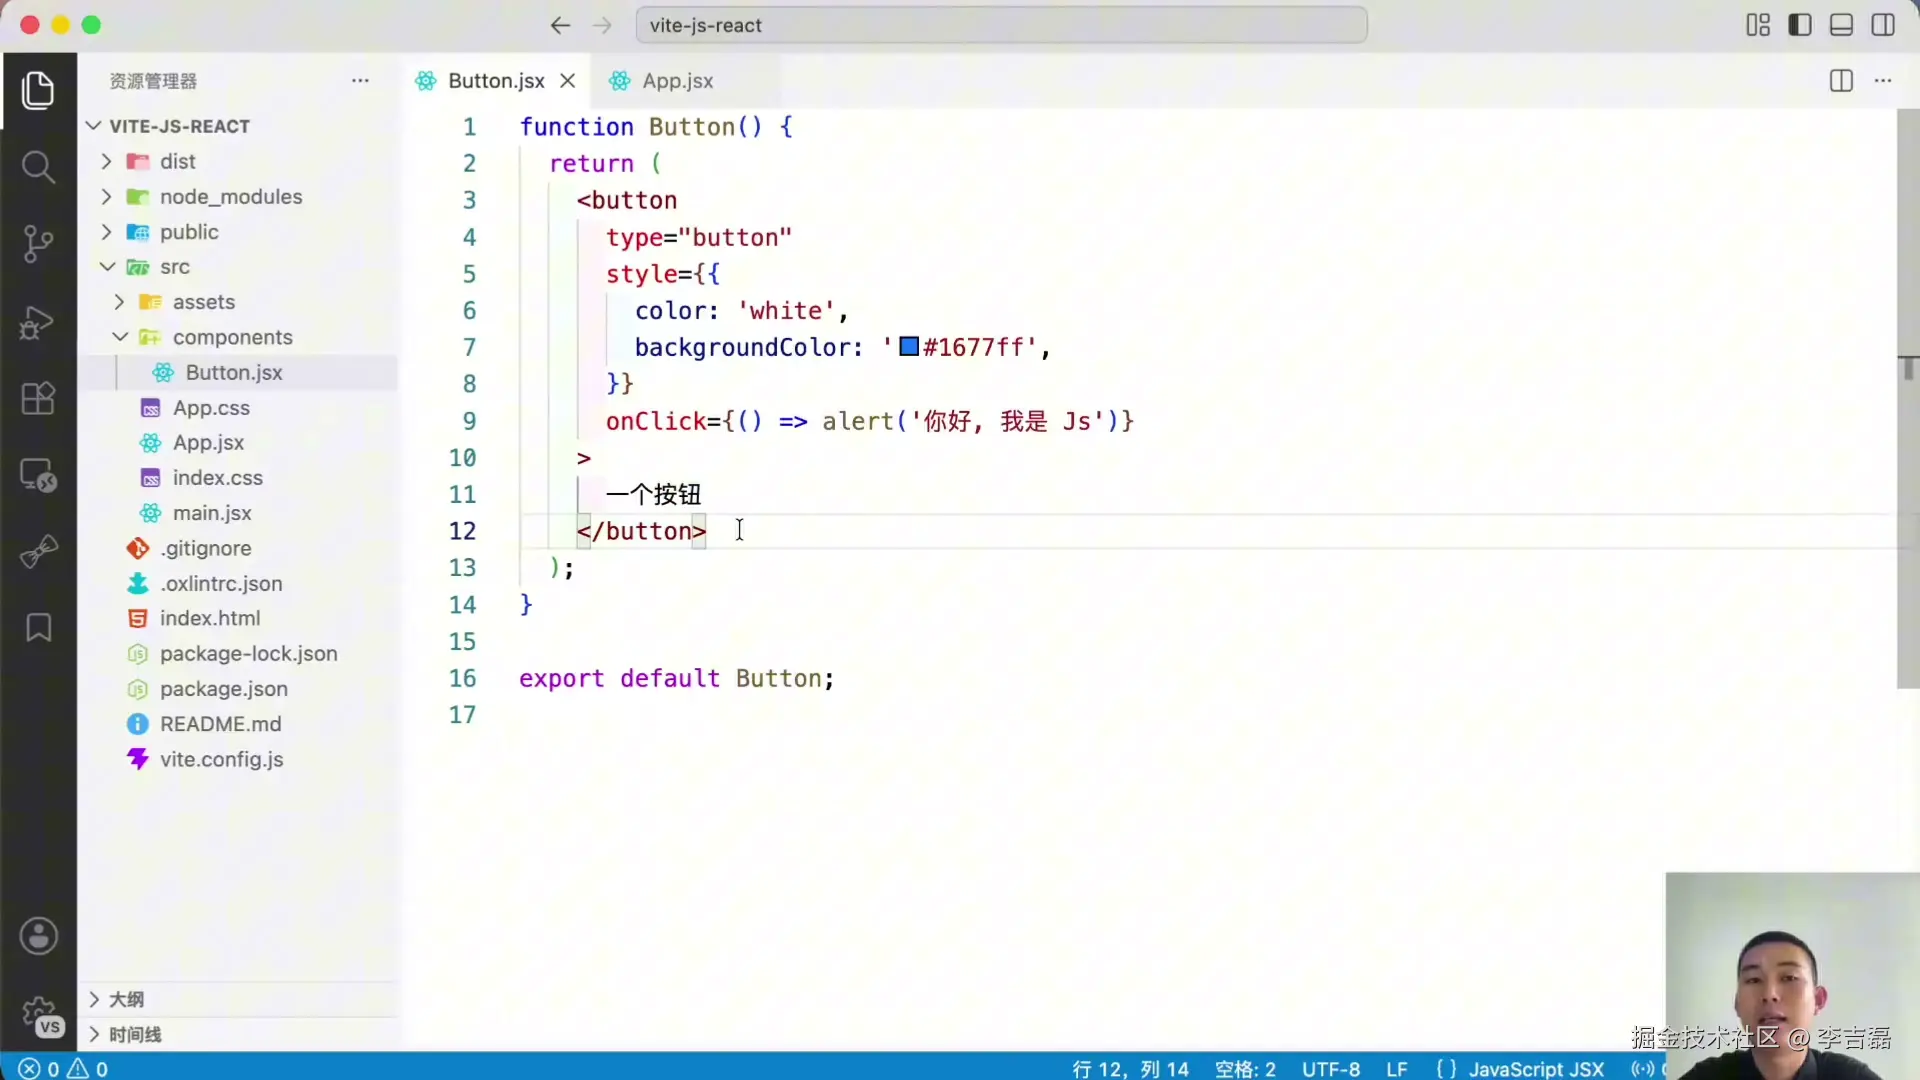Click the warnings count in status bar
The width and height of the screenshot is (1920, 1080).
[88, 1068]
